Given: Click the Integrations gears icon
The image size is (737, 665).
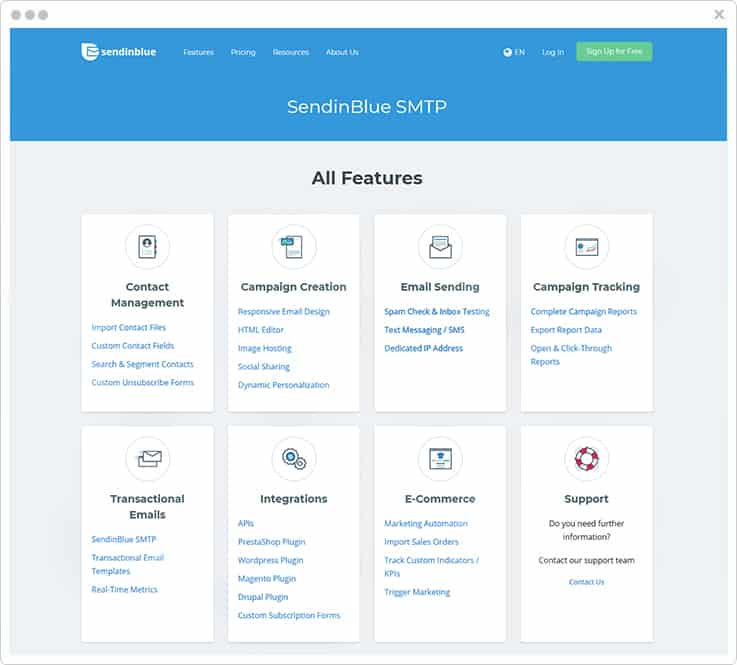Looking at the screenshot, I should point(294,459).
